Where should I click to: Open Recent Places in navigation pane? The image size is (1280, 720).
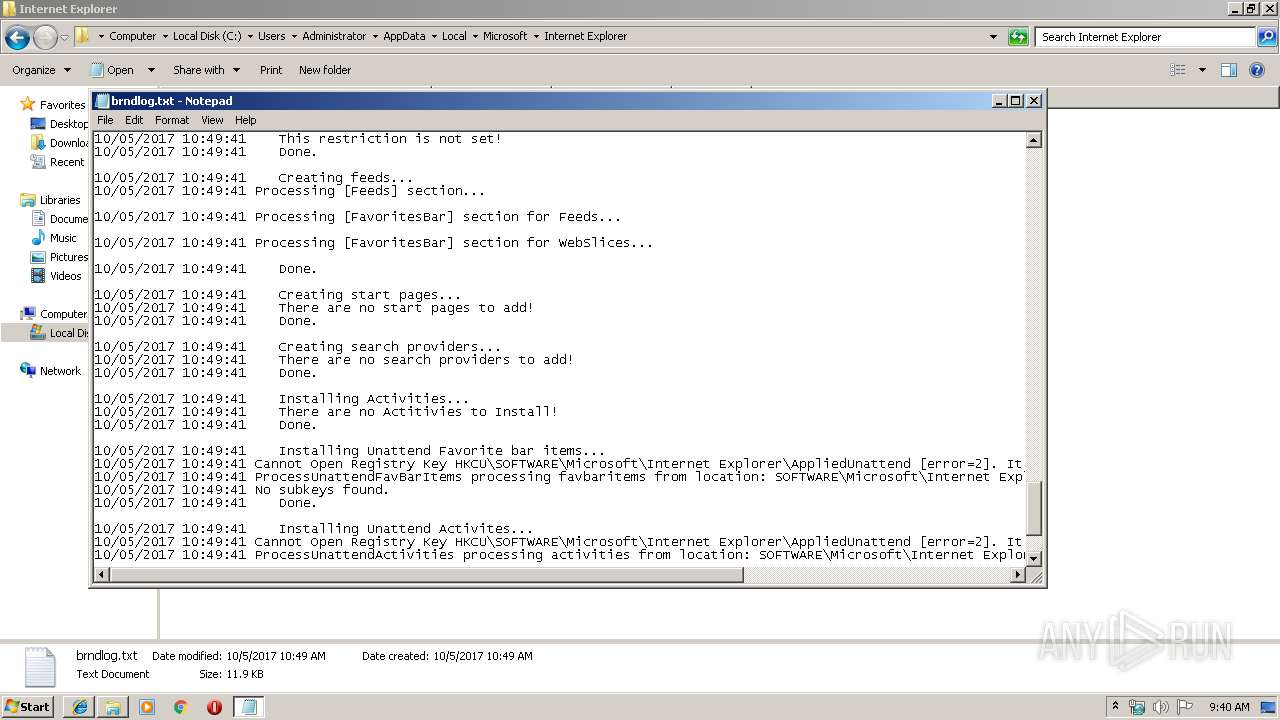click(x=59, y=162)
